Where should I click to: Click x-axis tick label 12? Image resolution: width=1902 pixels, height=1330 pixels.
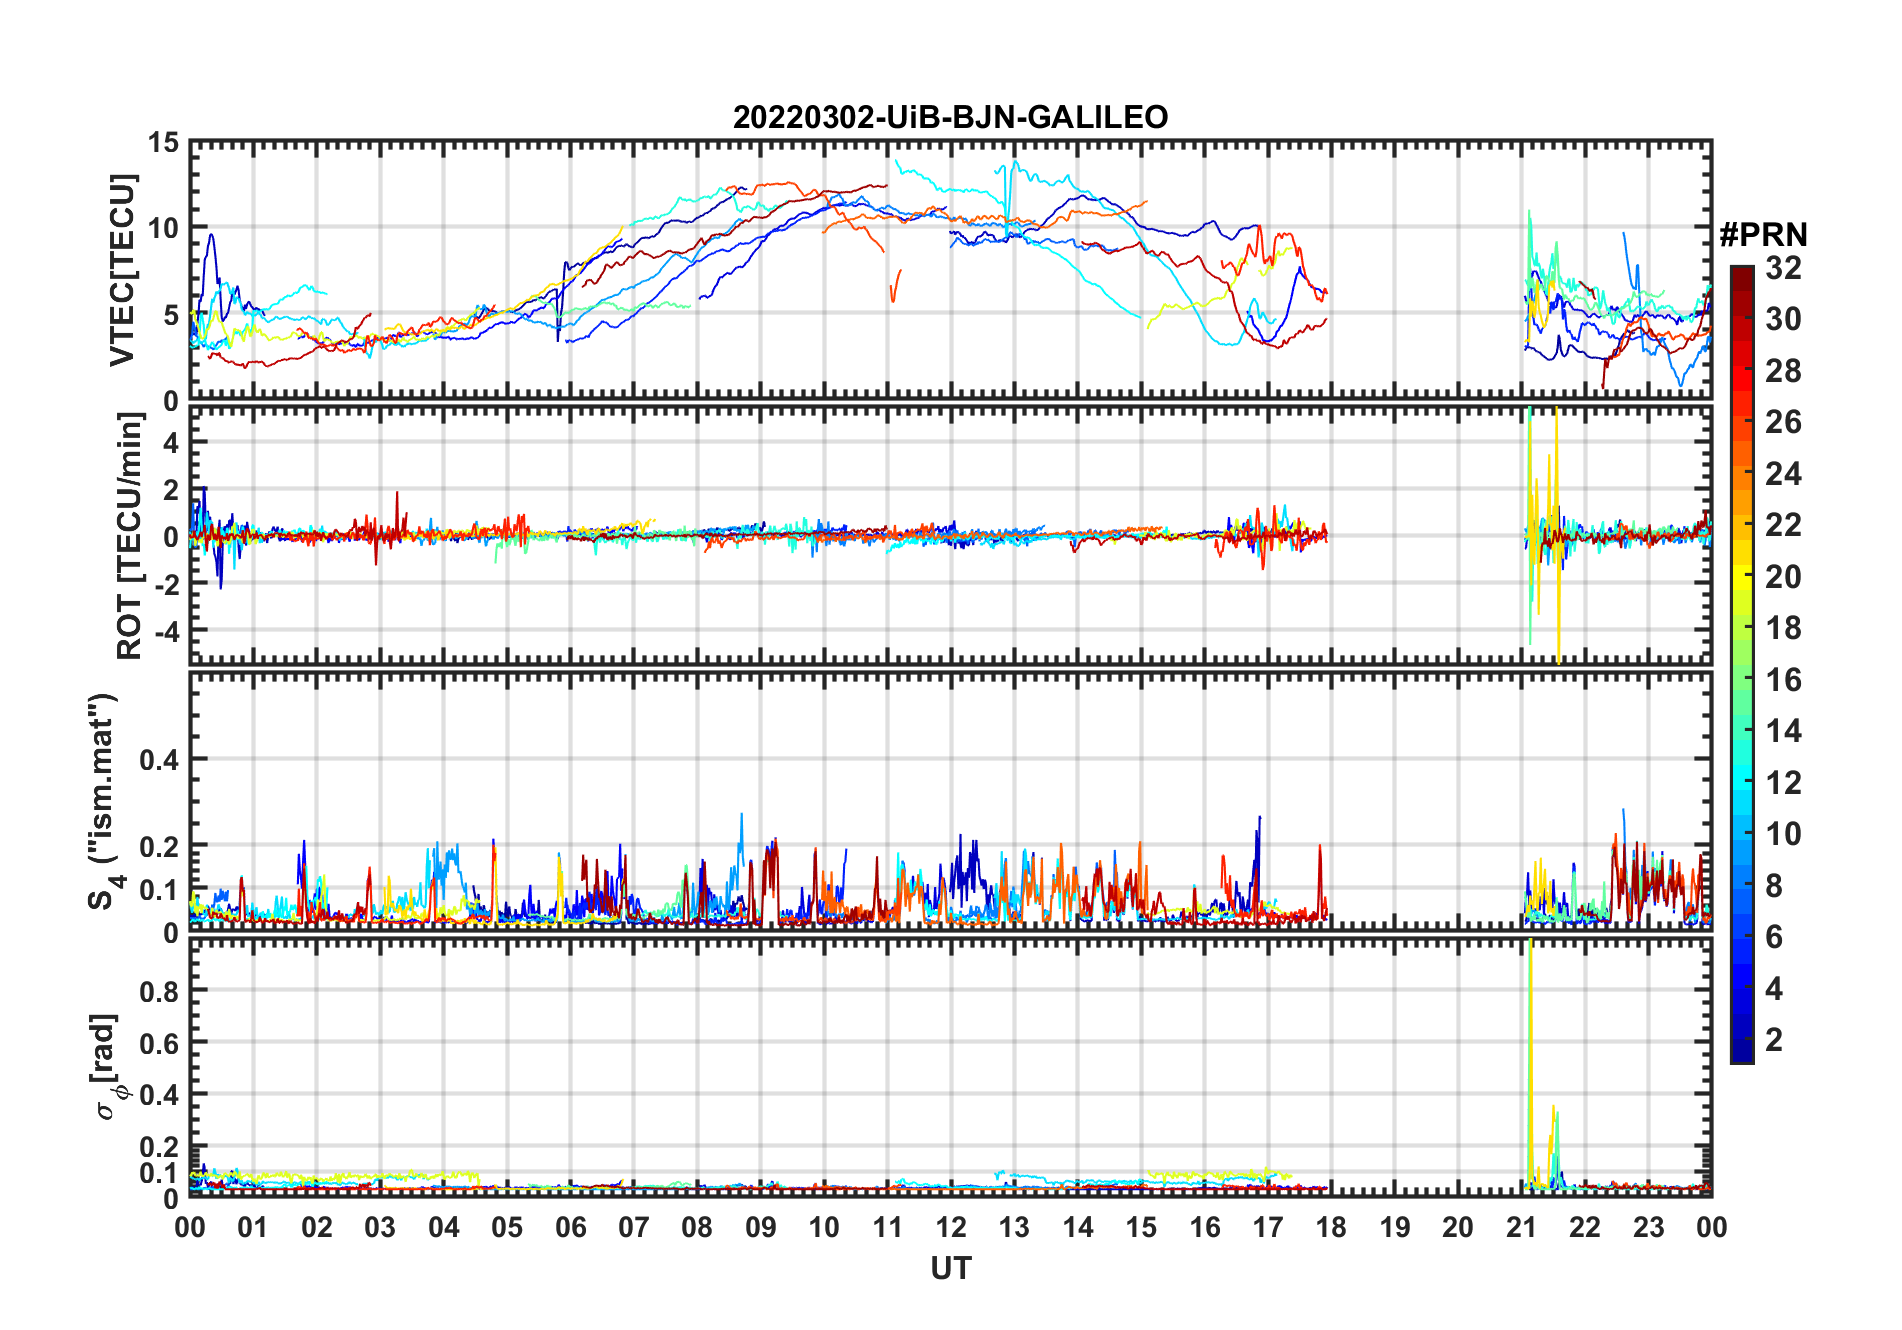tap(951, 1227)
